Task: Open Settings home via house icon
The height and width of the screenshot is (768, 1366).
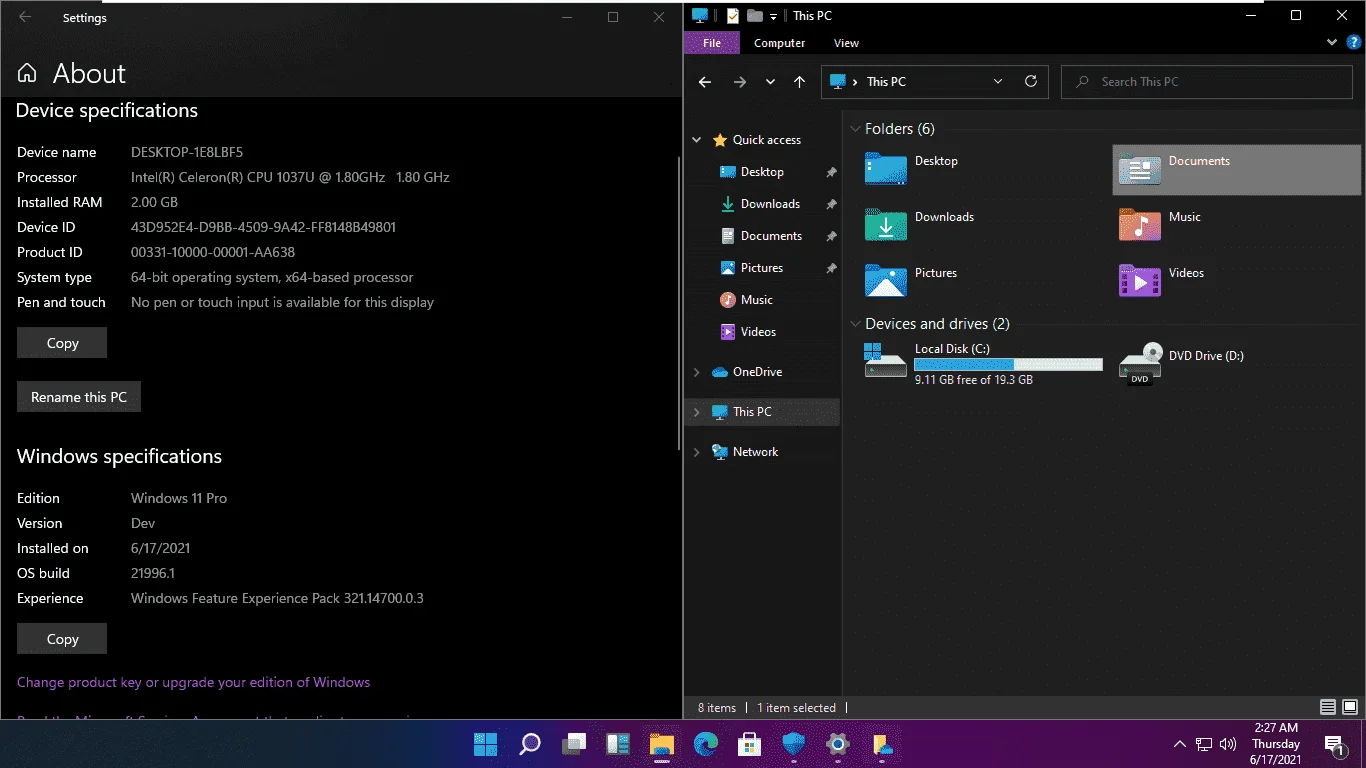Action: tap(27, 73)
